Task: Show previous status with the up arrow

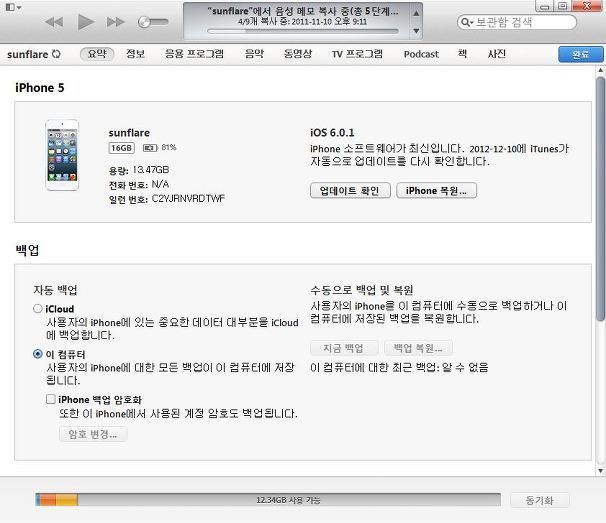Action: coord(416,14)
